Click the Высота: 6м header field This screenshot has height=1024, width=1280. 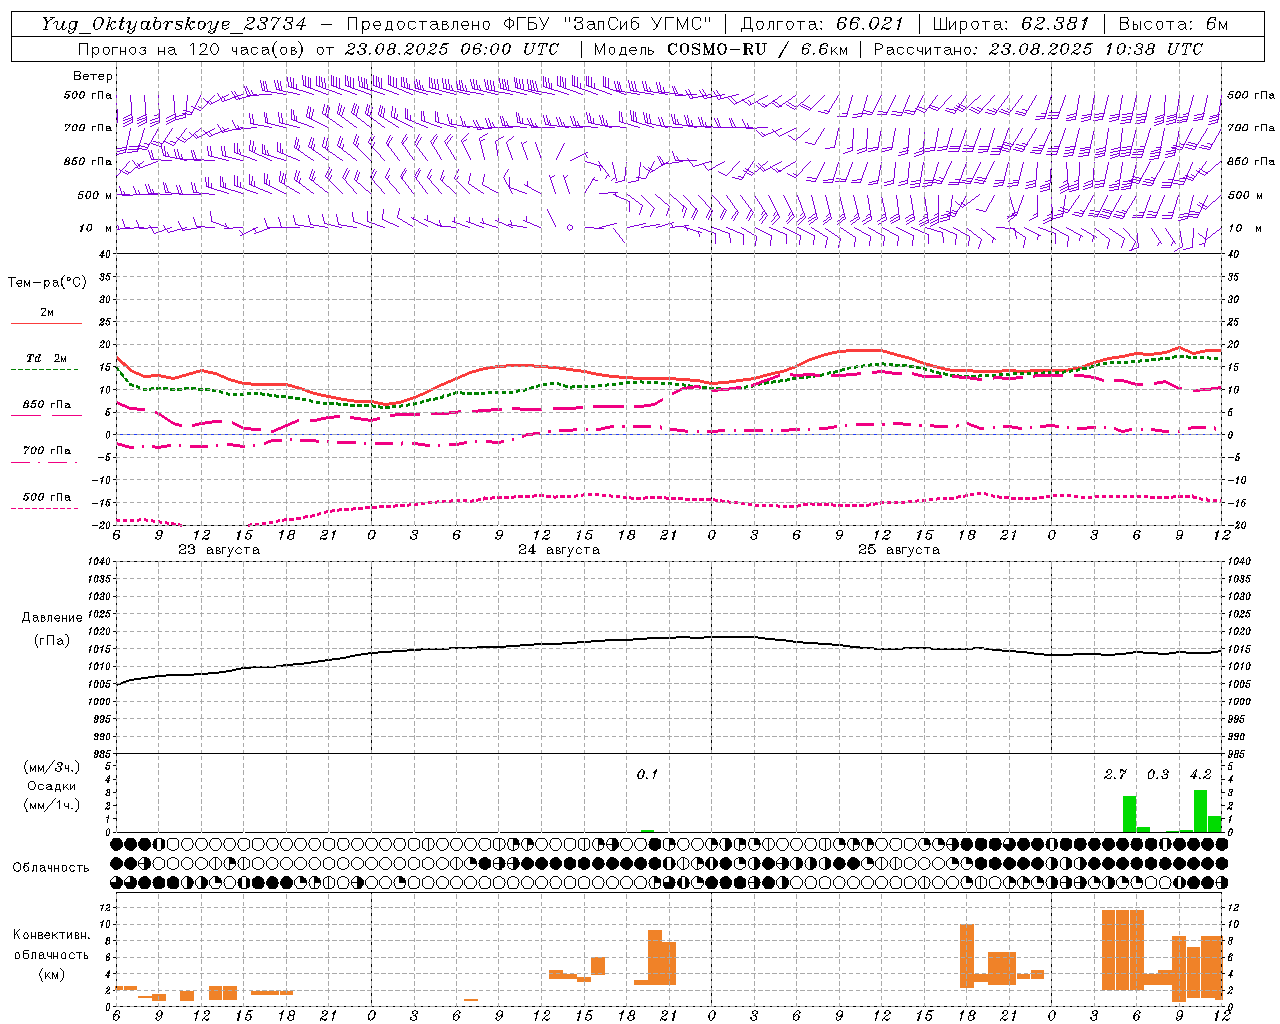pos(1173,24)
